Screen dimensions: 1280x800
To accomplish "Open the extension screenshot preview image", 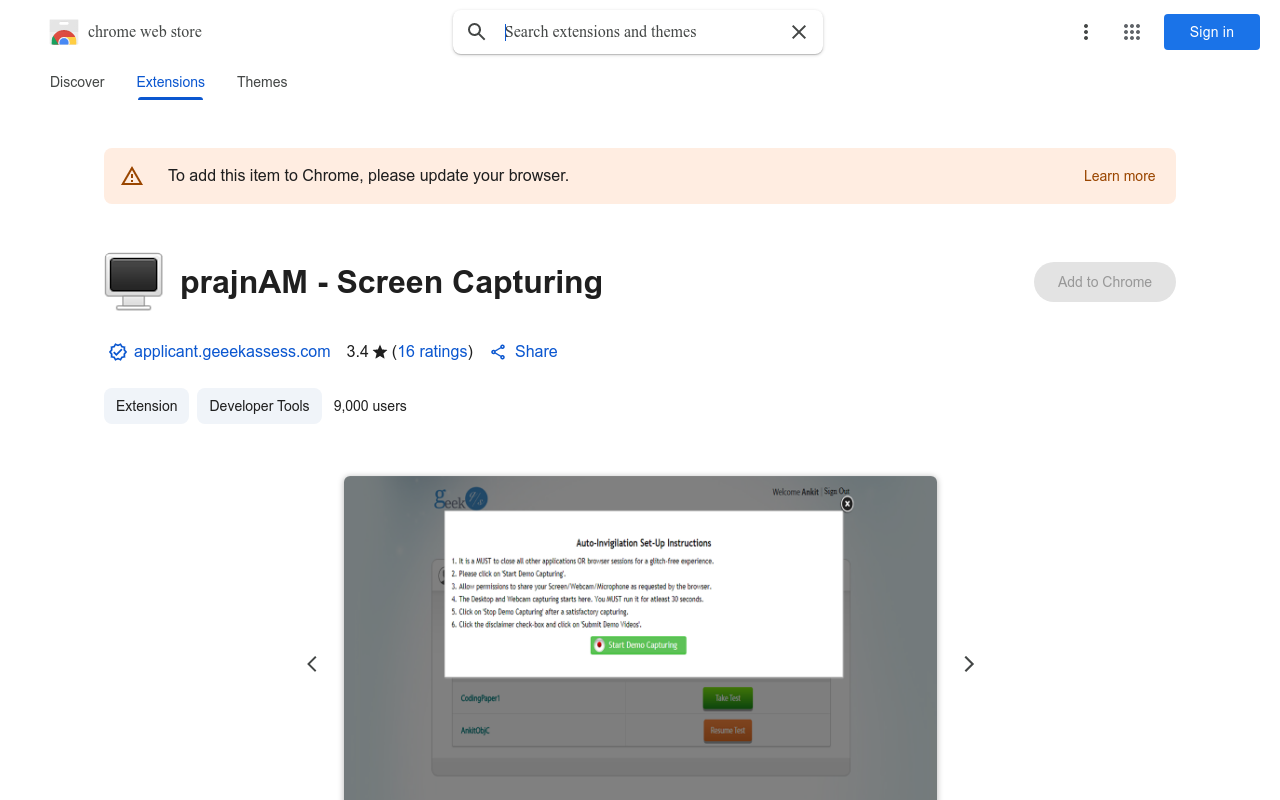I will 640,638.
